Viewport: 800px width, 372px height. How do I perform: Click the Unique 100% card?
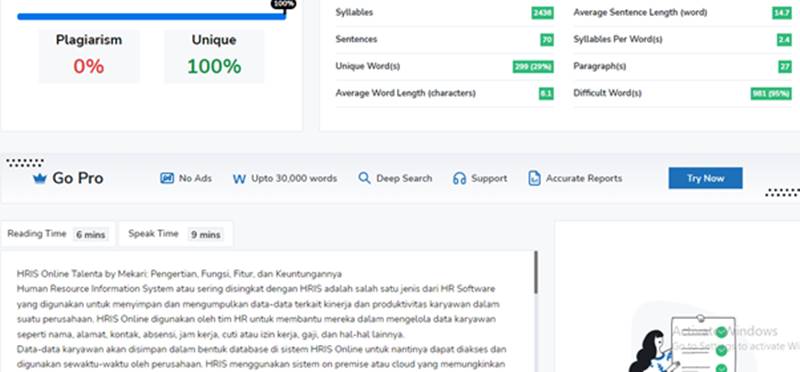(214, 56)
